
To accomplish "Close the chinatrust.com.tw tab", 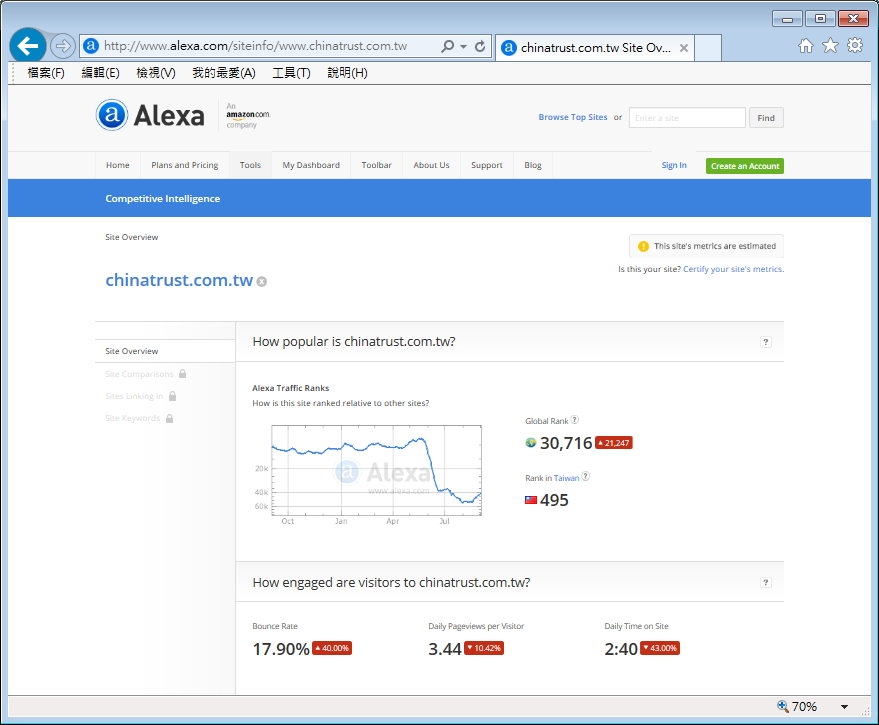I will click(x=684, y=48).
